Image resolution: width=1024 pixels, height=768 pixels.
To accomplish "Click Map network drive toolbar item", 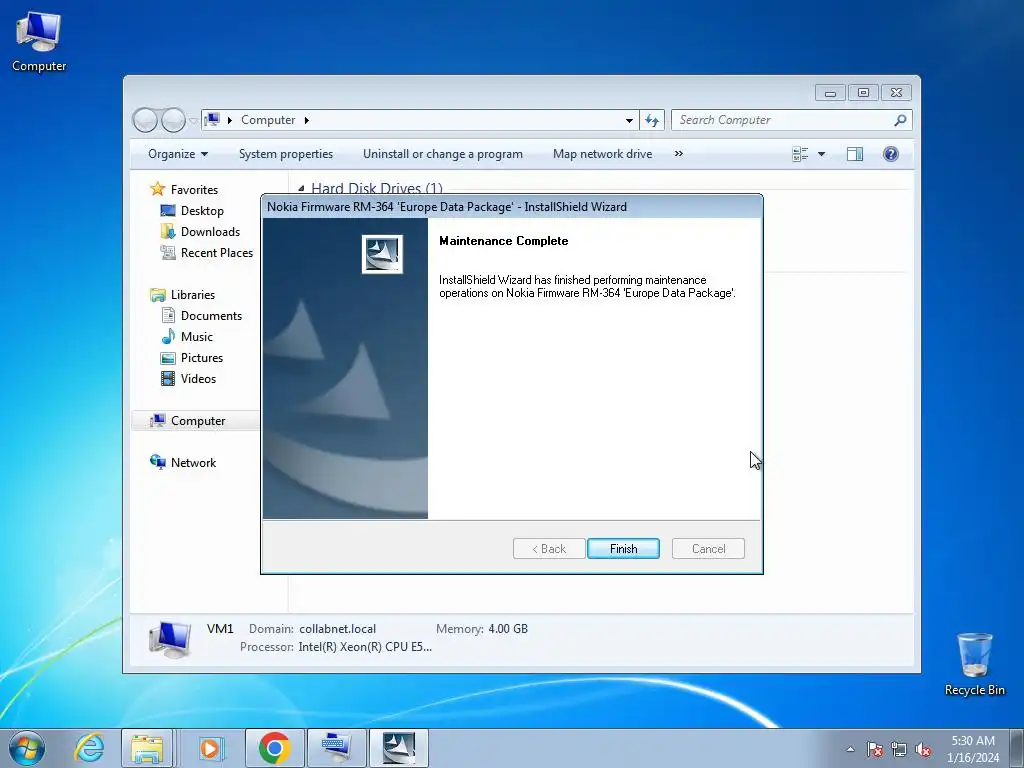I will click(602, 154).
